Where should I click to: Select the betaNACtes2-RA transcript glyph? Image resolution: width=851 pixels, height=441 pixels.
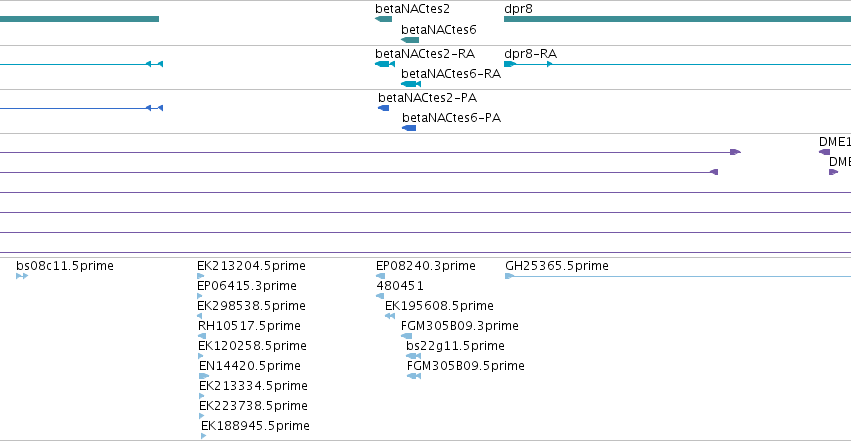tap(385, 64)
